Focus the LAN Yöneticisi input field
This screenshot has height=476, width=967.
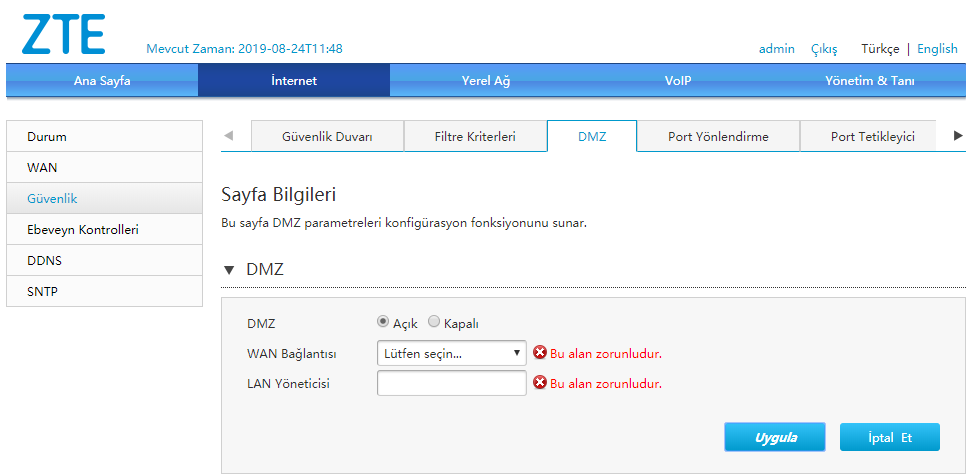tap(452, 383)
